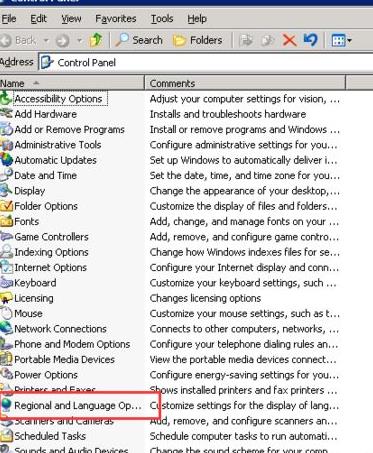Select the Game Controllers icon
The height and width of the screenshot is (453, 373).
pyautogui.click(x=6, y=237)
